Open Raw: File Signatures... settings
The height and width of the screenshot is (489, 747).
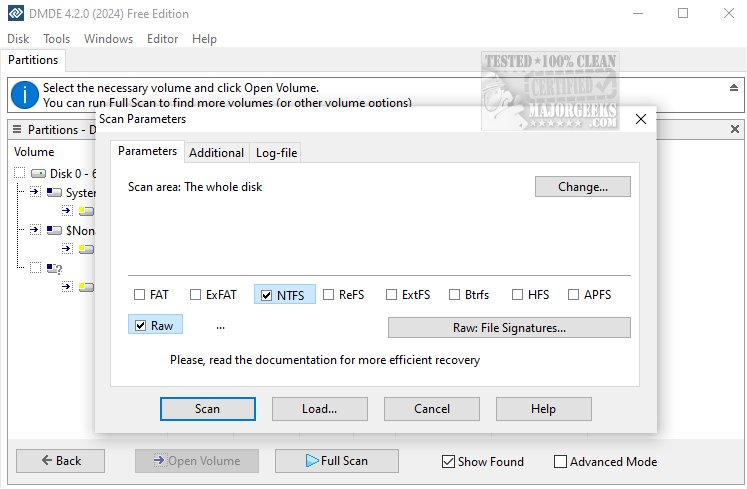tap(509, 328)
